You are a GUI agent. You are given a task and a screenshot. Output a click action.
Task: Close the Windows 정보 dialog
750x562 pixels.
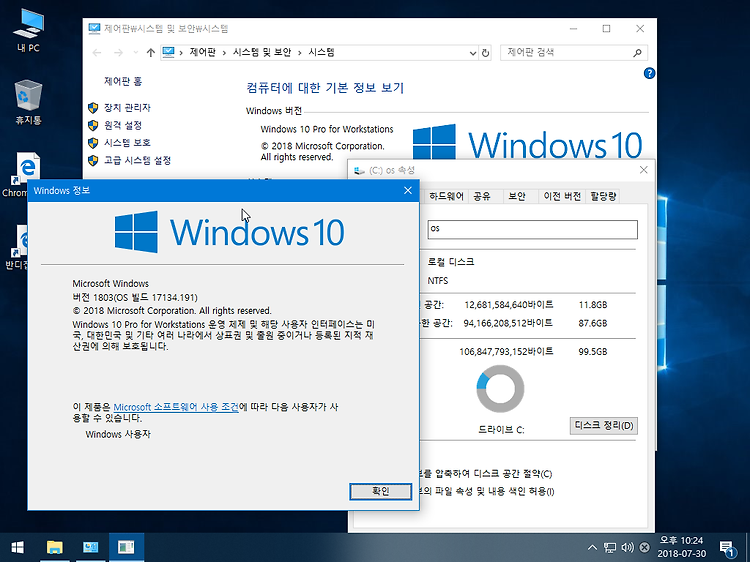pyautogui.click(x=408, y=190)
